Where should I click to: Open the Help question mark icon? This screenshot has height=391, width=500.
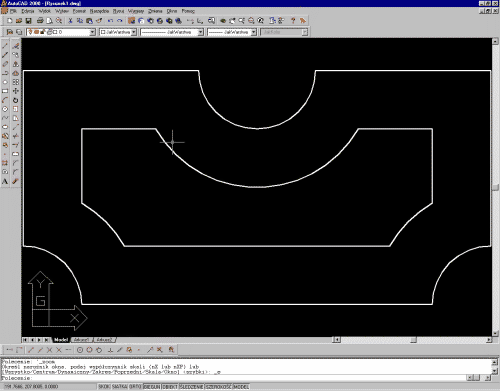tap(293, 21)
